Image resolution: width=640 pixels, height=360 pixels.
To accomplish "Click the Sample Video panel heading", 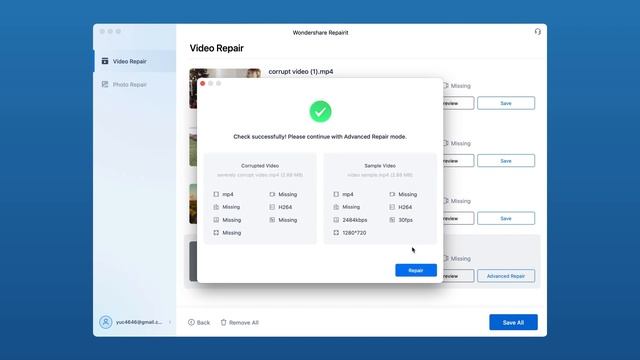I will point(380,166).
